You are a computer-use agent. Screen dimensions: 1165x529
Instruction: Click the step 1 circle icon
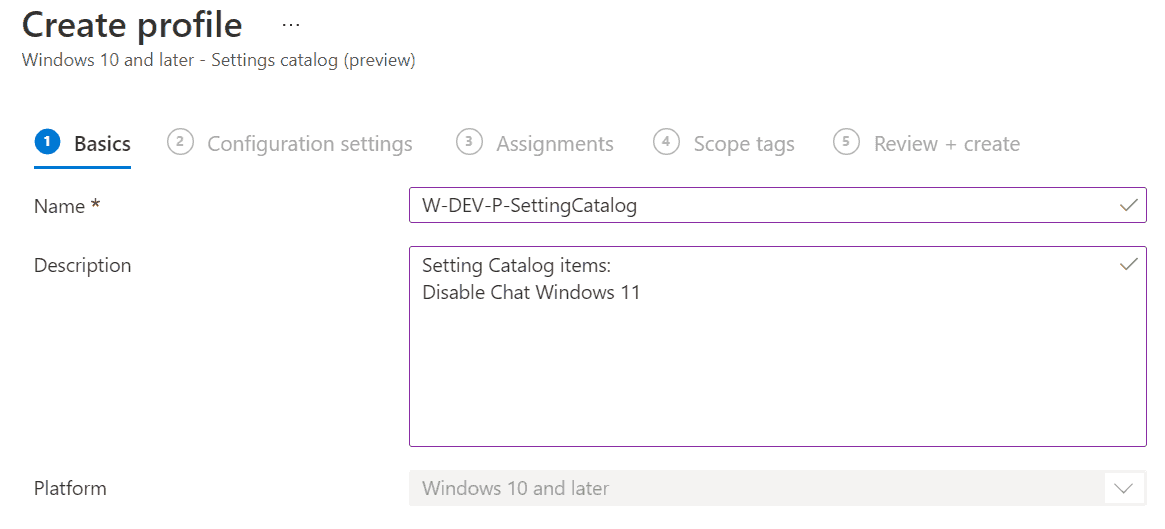click(47, 142)
